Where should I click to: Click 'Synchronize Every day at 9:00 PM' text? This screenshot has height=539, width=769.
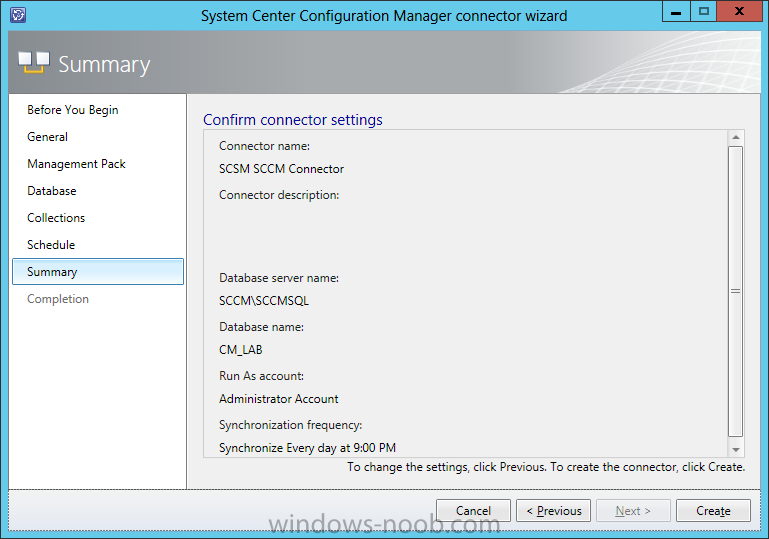(308, 448)
